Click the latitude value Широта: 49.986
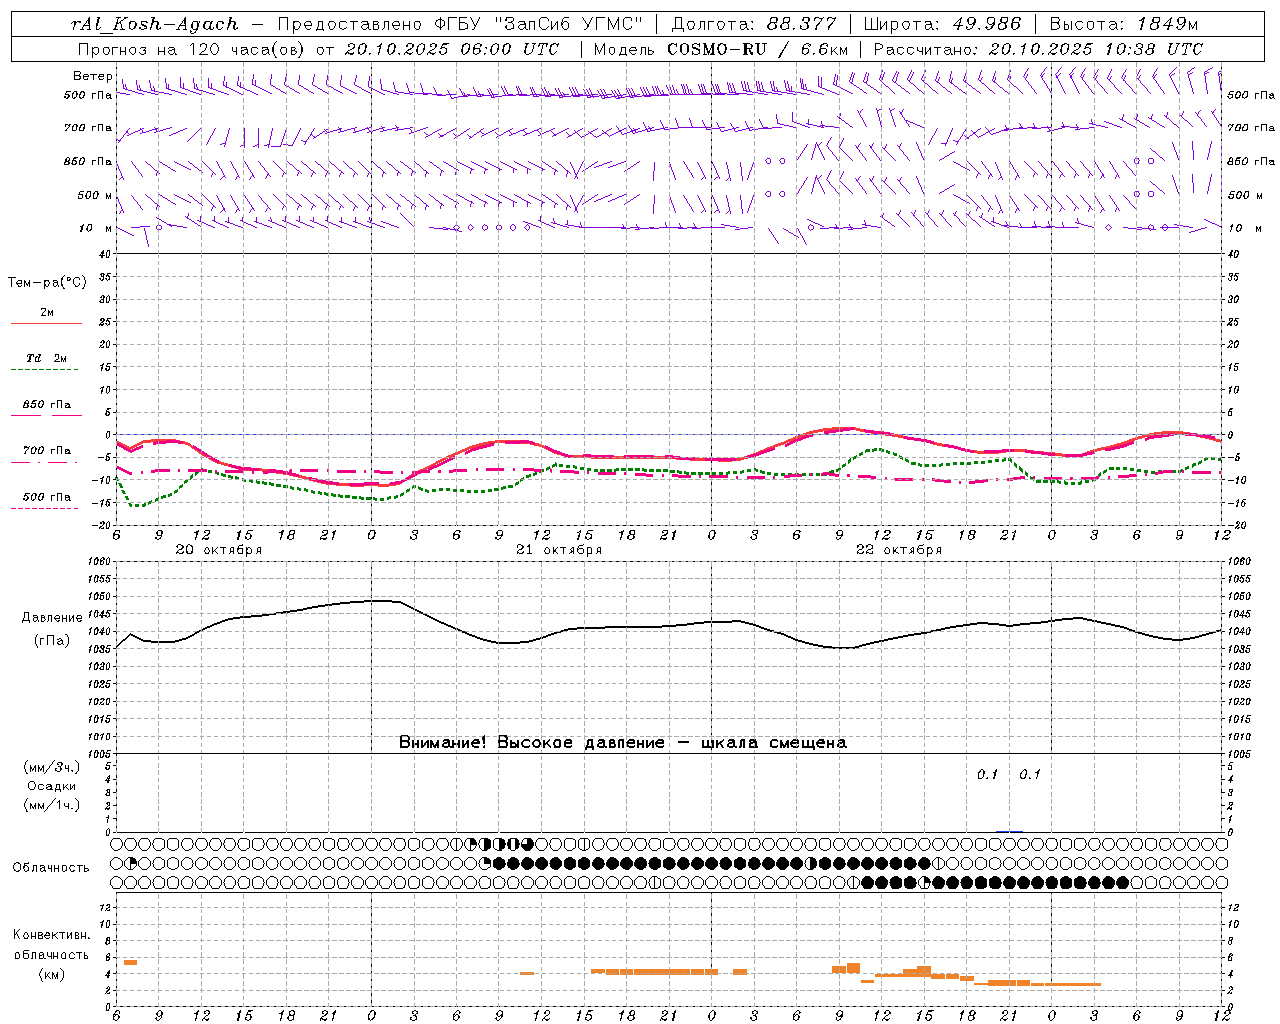Image resolution: width=1280 pixels, height=1024 pixels. click(x=942, y=24)
